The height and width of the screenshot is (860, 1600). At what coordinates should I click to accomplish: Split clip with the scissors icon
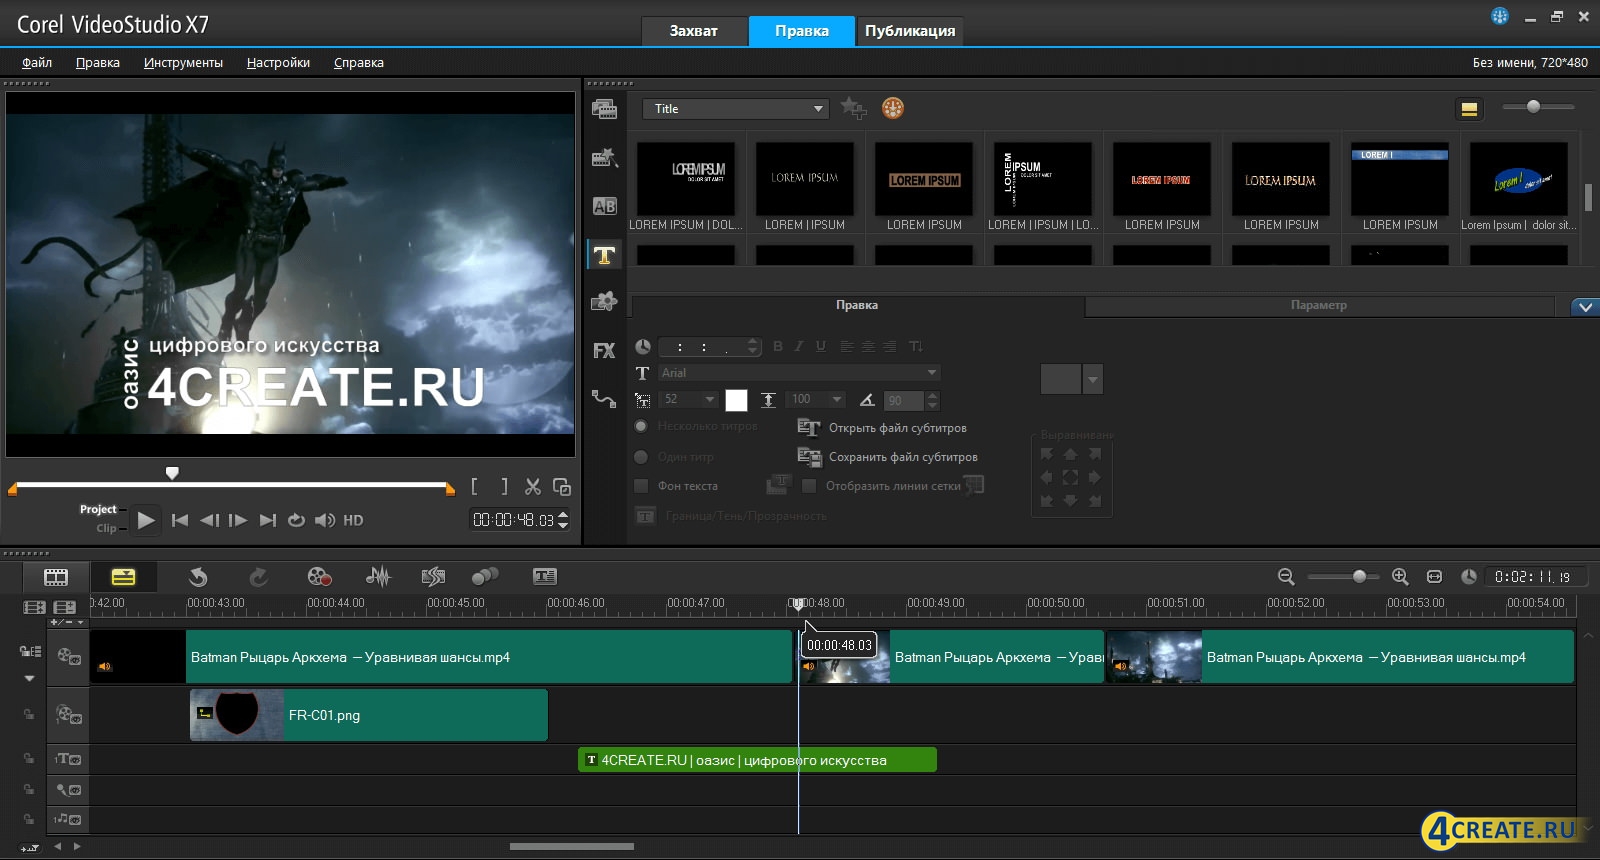533,487
